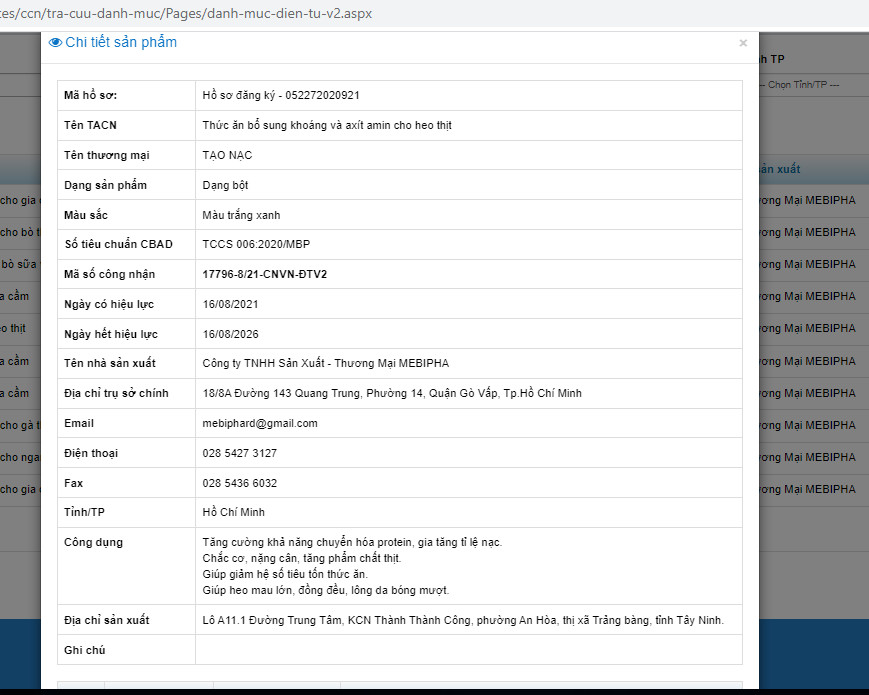Click the Chi tiết sản phẩm title
The height and width of the screenshot is (695, 869).
click(121, 43)
